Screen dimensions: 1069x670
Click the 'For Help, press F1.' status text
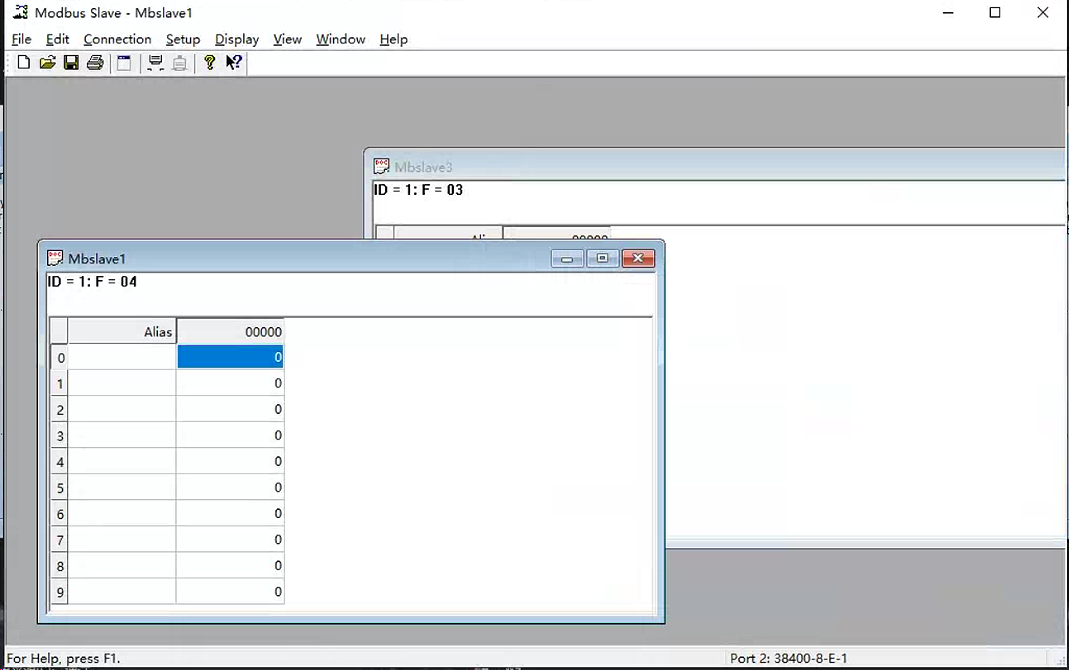click(x=63, y=658)
